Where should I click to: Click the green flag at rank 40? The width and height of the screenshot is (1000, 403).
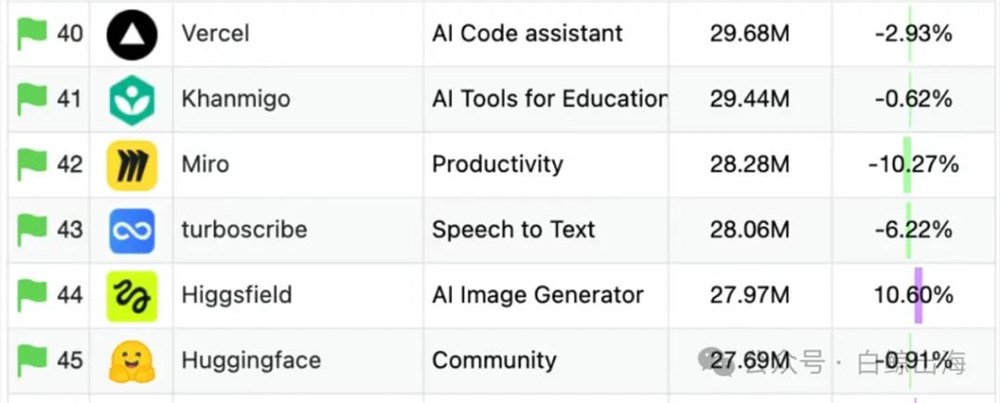point(32,34)
